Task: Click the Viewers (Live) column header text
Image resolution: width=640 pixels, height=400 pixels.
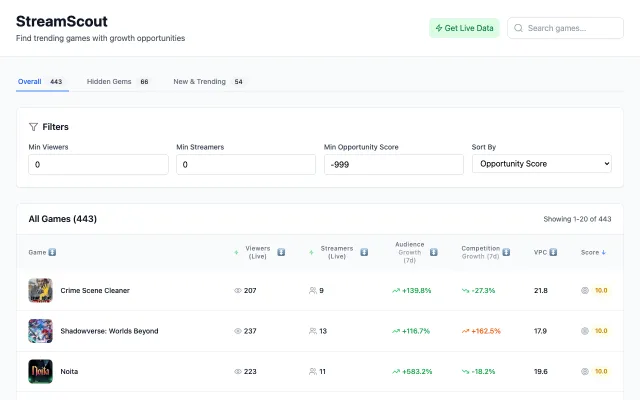Action: pyautogui.click(x=258, y=252)
